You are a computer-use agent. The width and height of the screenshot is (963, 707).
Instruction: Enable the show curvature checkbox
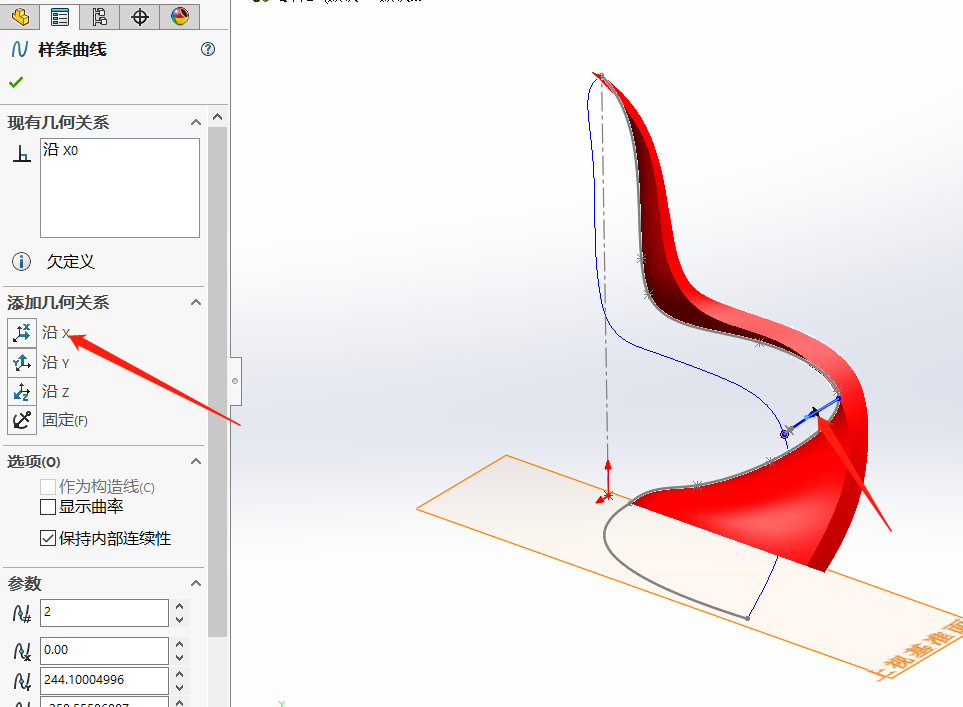click(x=48, y=507)
